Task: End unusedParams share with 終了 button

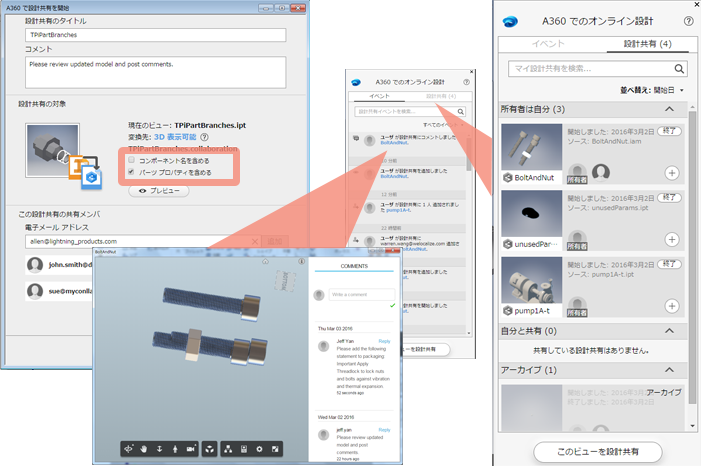Action: tap(669, 198)
